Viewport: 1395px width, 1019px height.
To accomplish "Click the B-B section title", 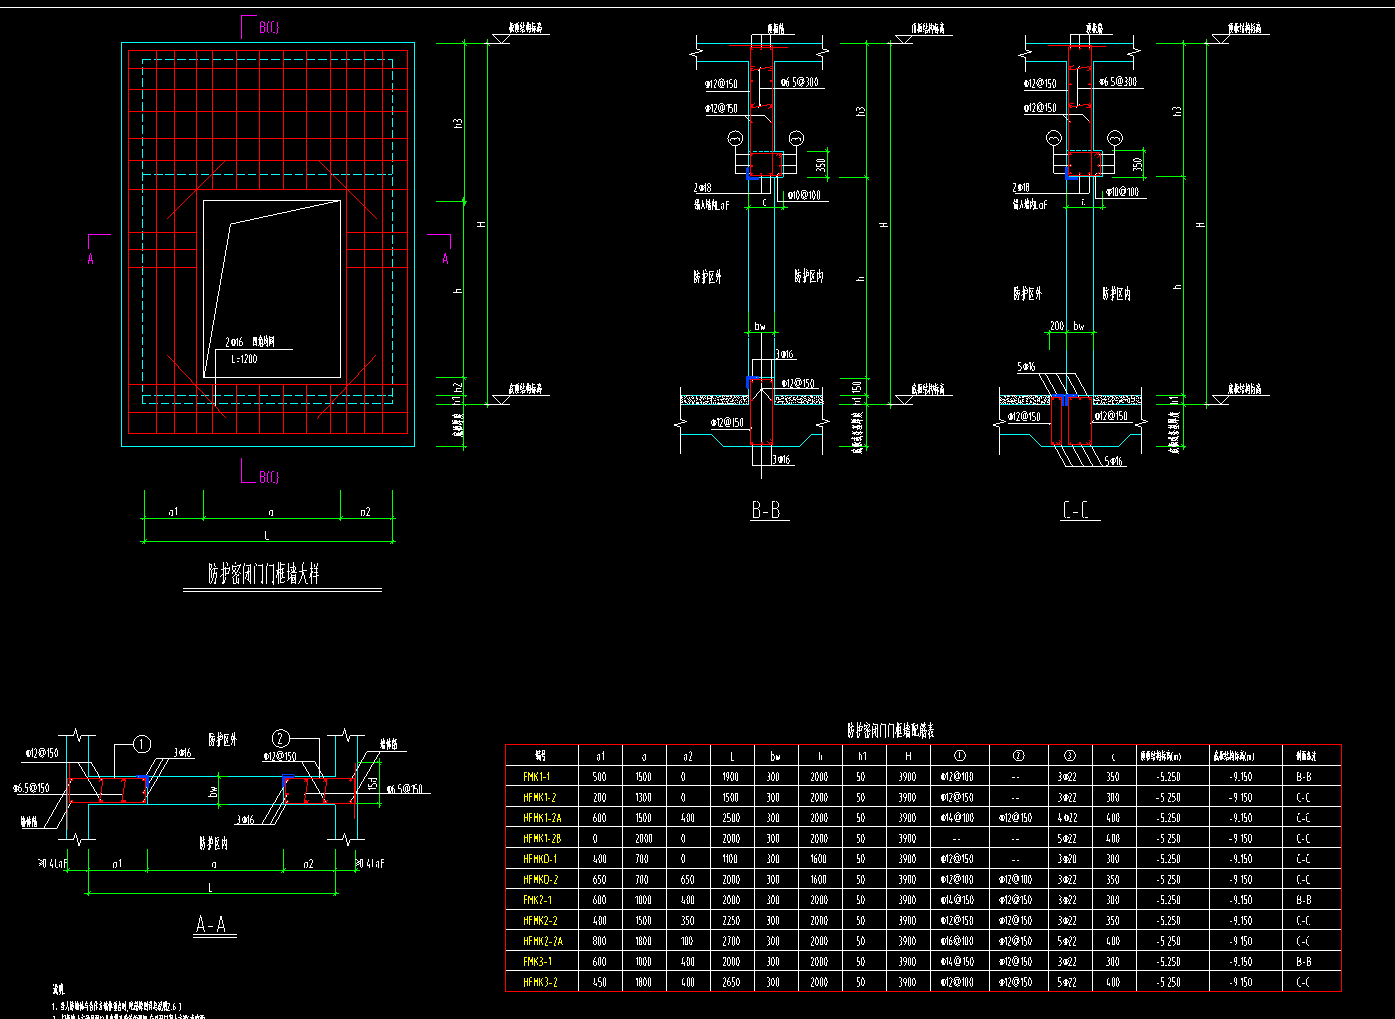I will pyautogui.click(x=766, y=510).
